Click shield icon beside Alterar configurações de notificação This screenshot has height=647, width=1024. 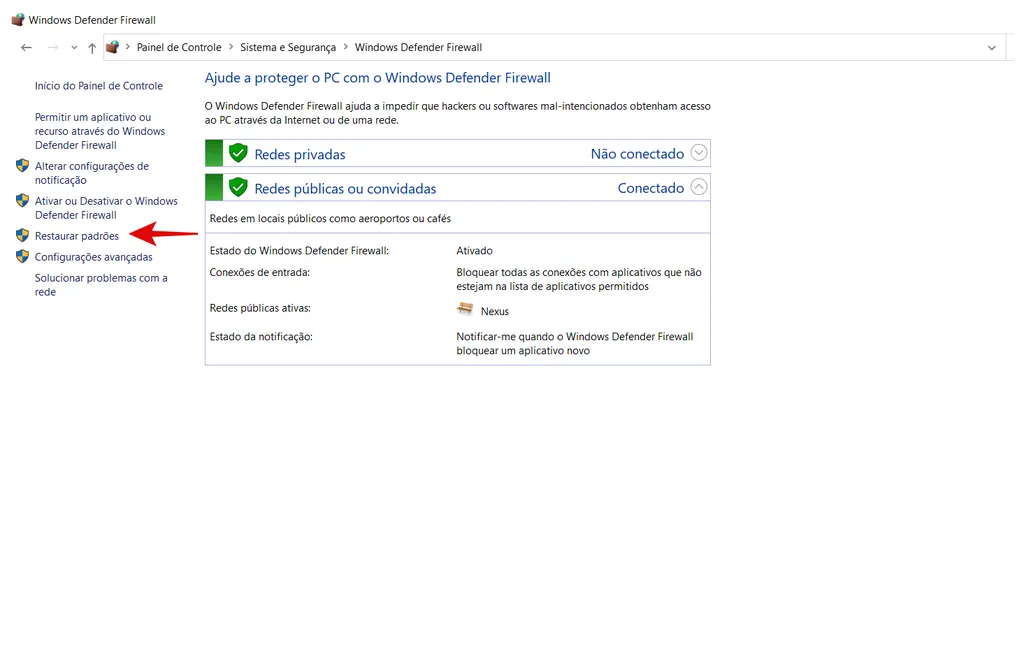point(22,165)
